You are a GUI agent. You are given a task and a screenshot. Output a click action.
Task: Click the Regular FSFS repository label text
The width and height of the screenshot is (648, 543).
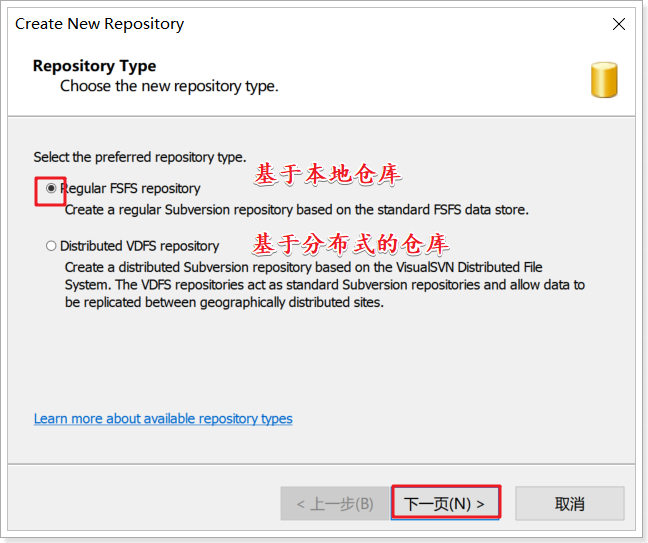point(130,188)
